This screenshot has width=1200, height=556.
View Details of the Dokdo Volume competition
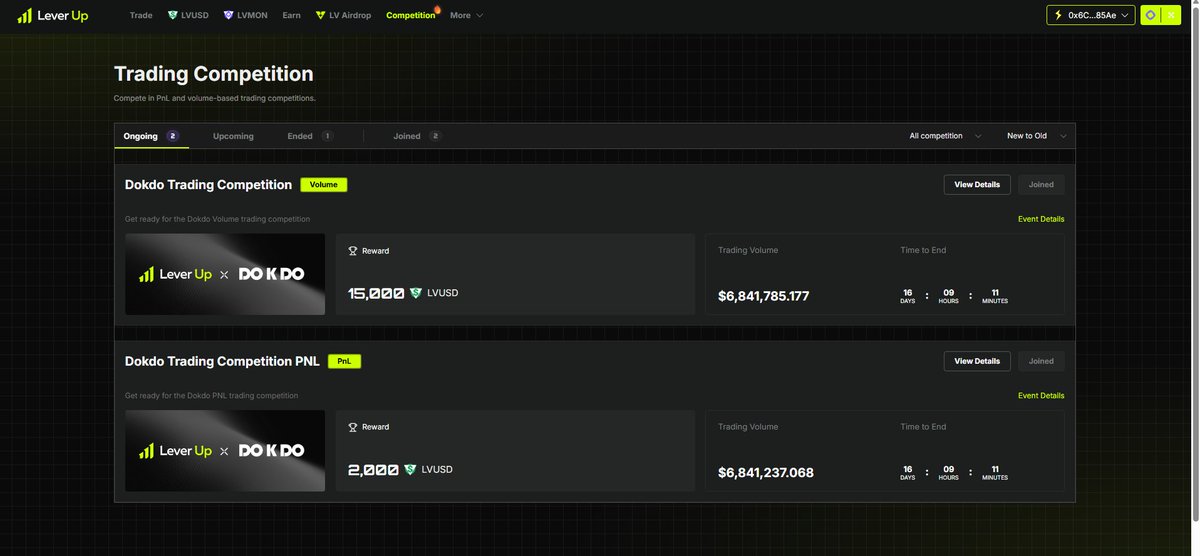[977, 185]
